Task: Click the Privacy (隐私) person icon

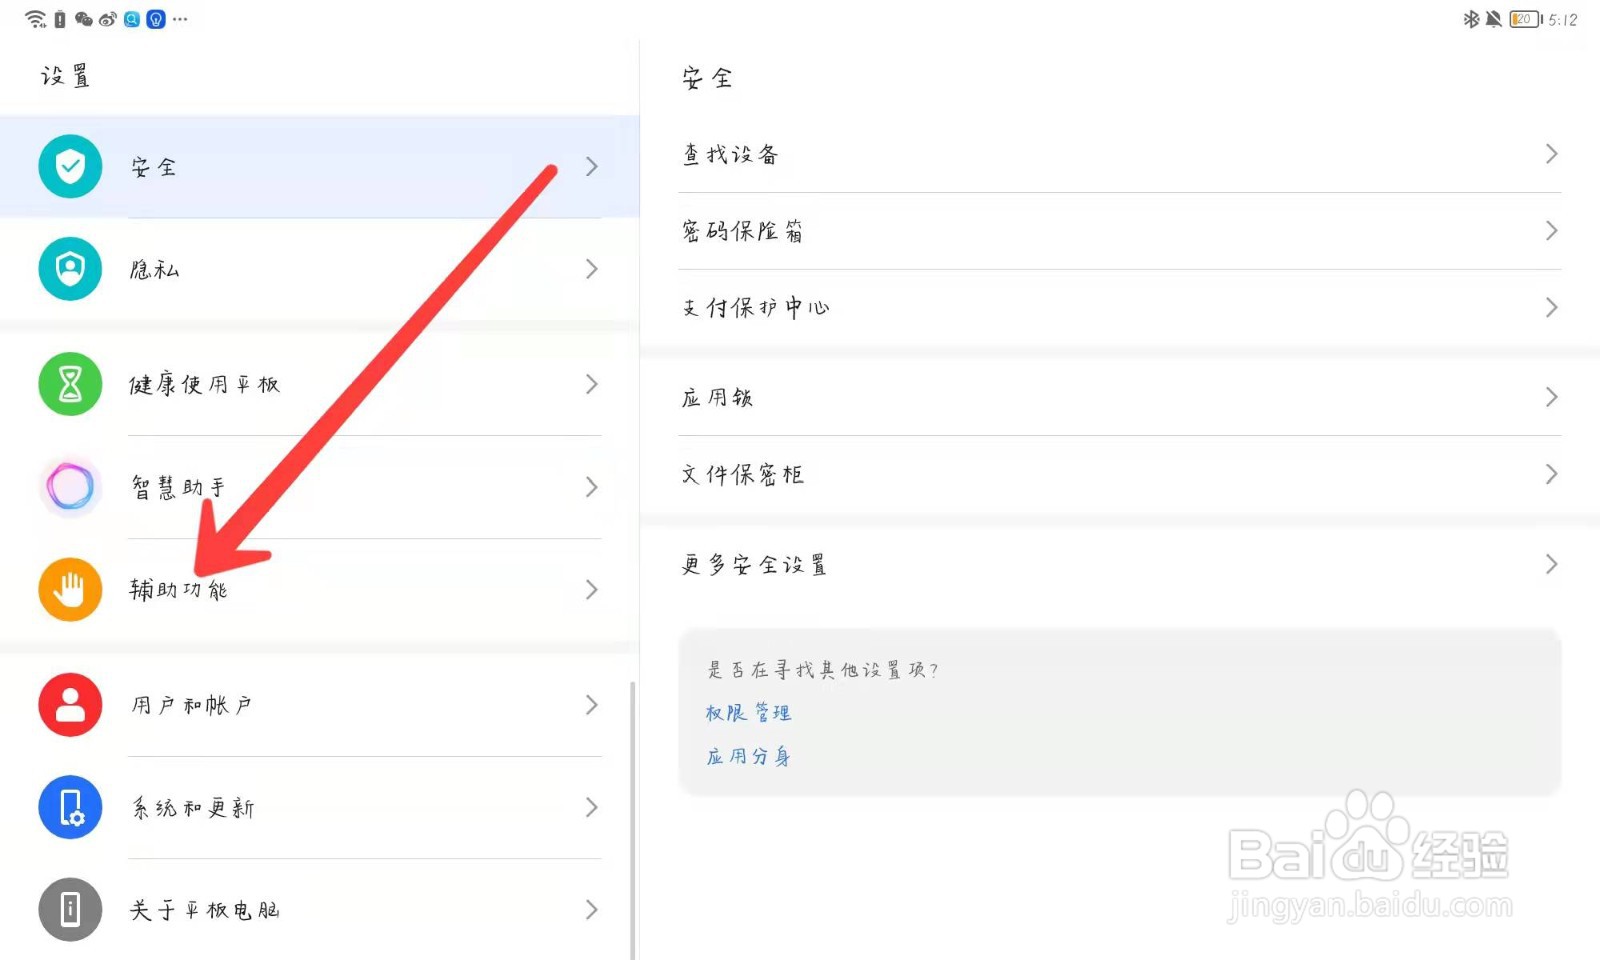Action: [x=69, y=269]
